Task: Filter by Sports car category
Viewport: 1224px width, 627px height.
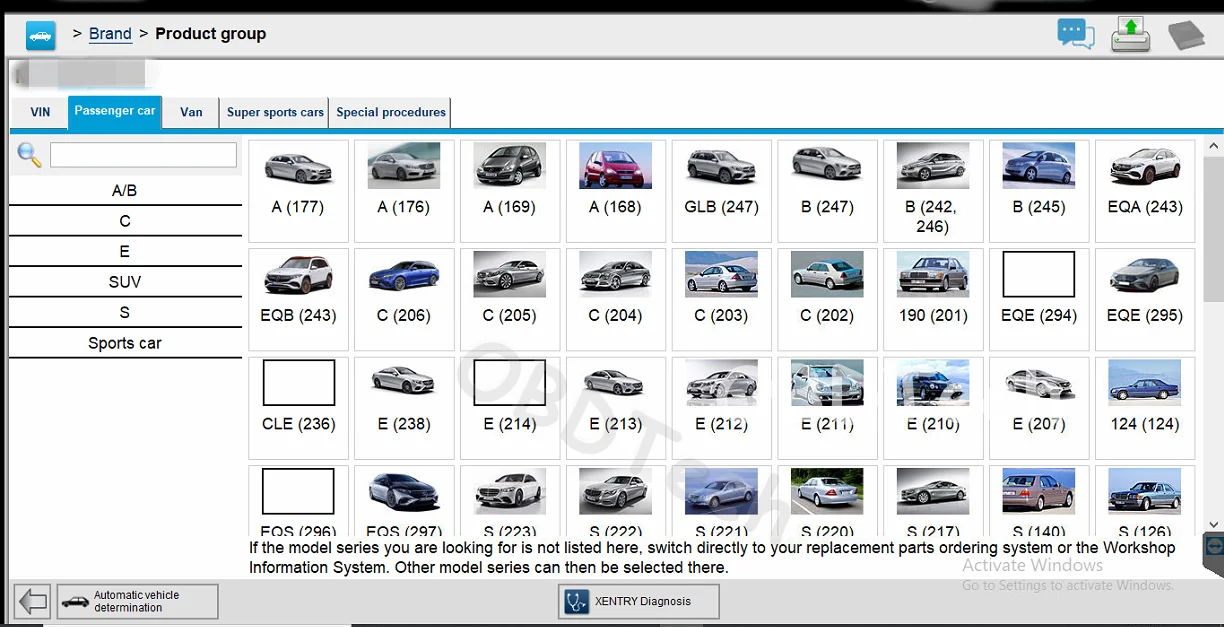Action: [125, 343]
